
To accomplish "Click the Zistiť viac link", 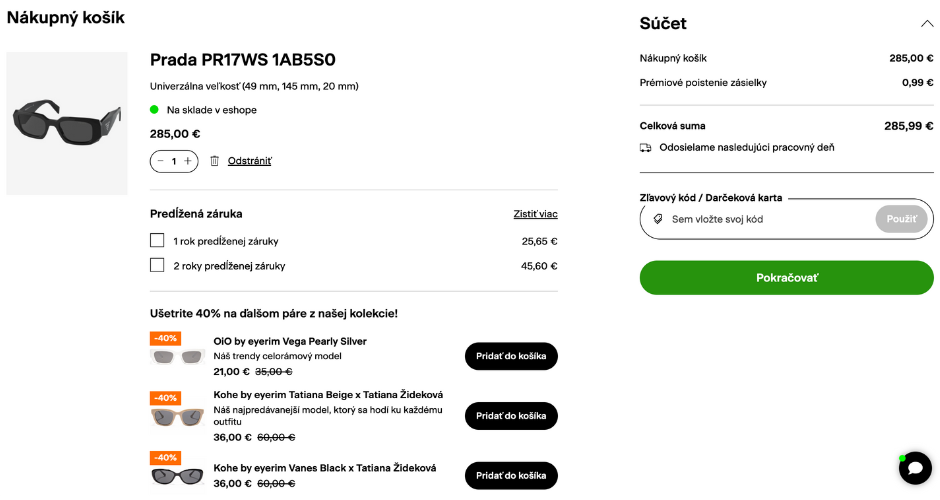I will [x=535, y=214].
